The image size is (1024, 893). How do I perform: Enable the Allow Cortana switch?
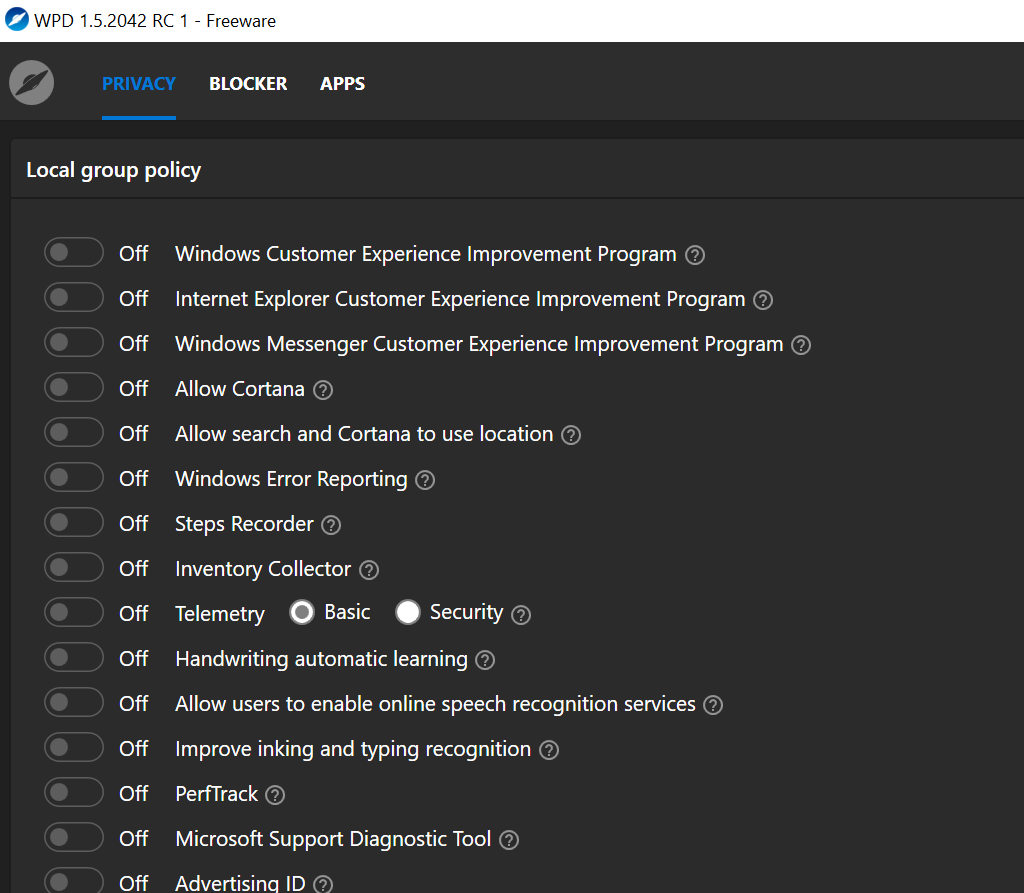pos(73,388)
